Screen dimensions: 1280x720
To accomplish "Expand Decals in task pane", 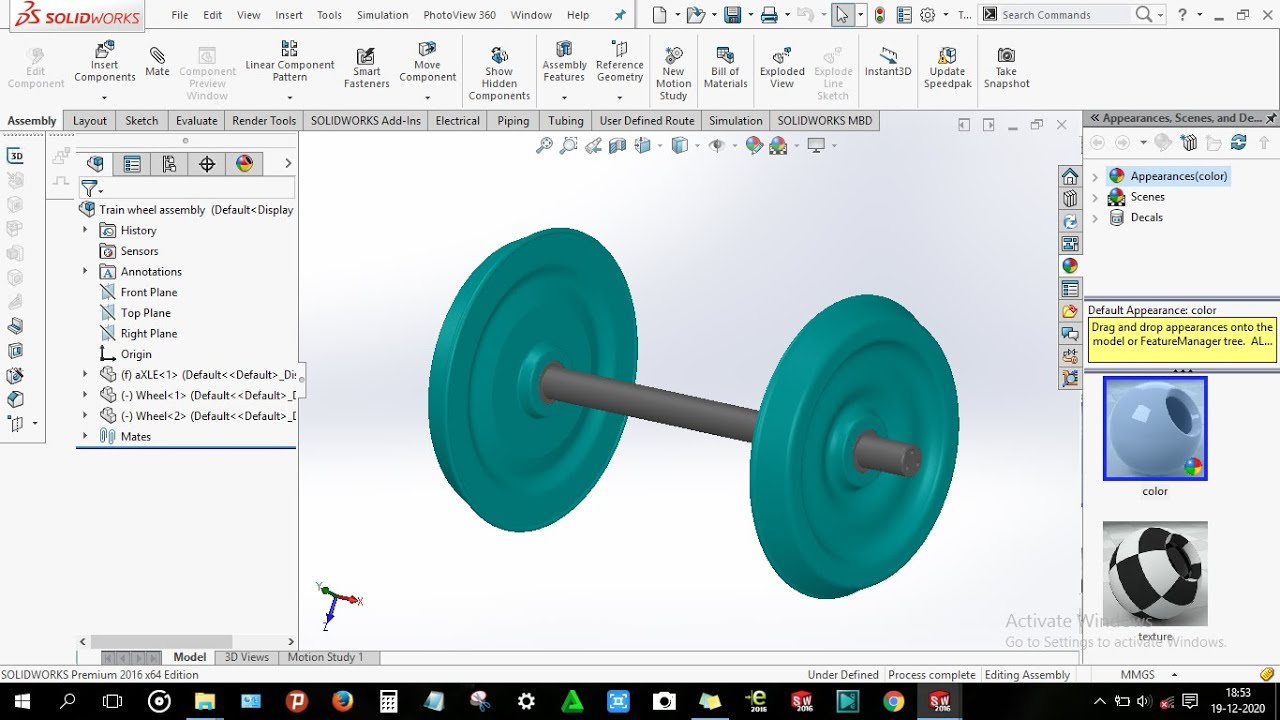I will coord(1095,217).
